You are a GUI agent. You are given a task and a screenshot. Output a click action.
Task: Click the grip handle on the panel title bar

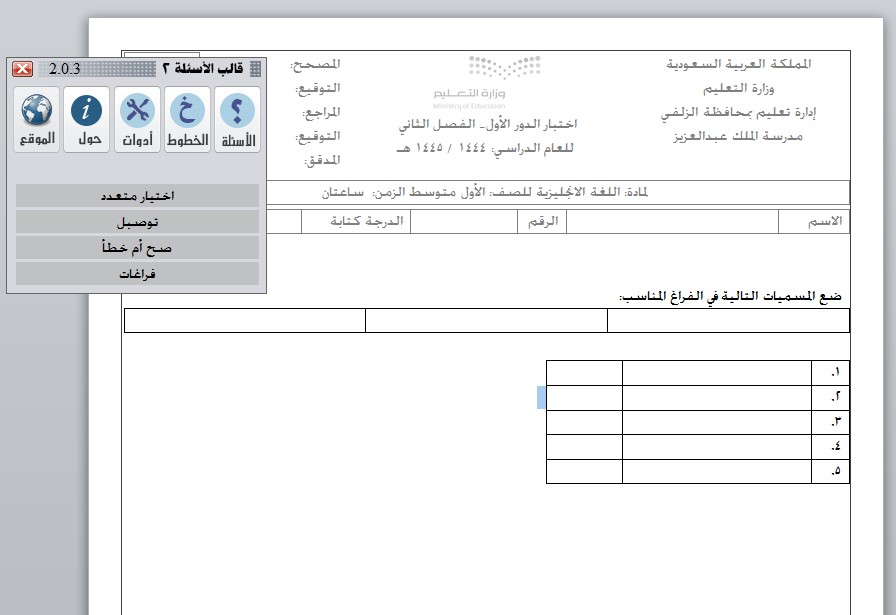[x=255, y=69]
